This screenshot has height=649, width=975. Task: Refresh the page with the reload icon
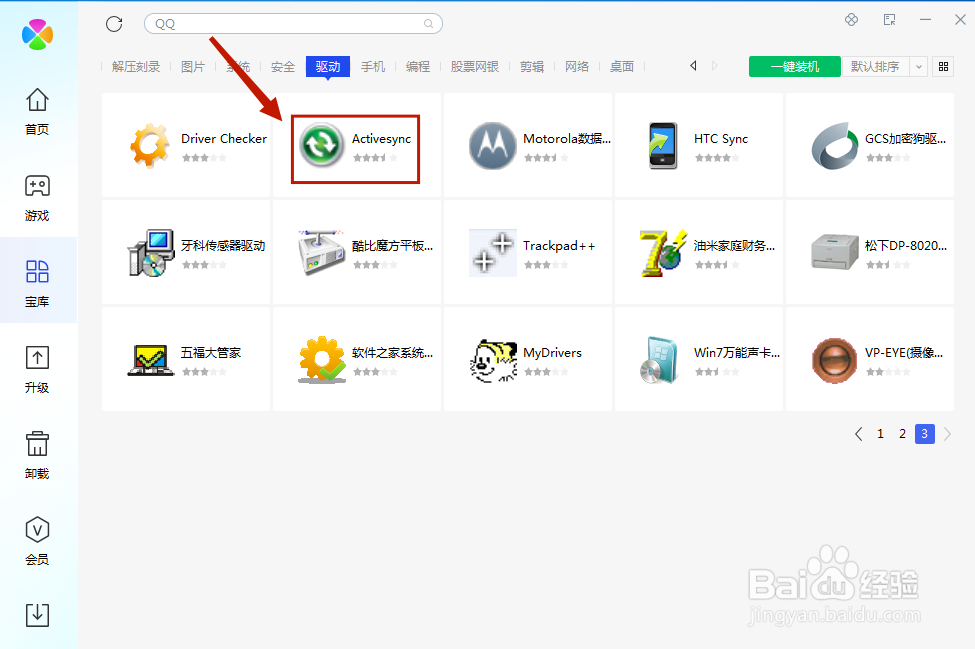(114, 24)
